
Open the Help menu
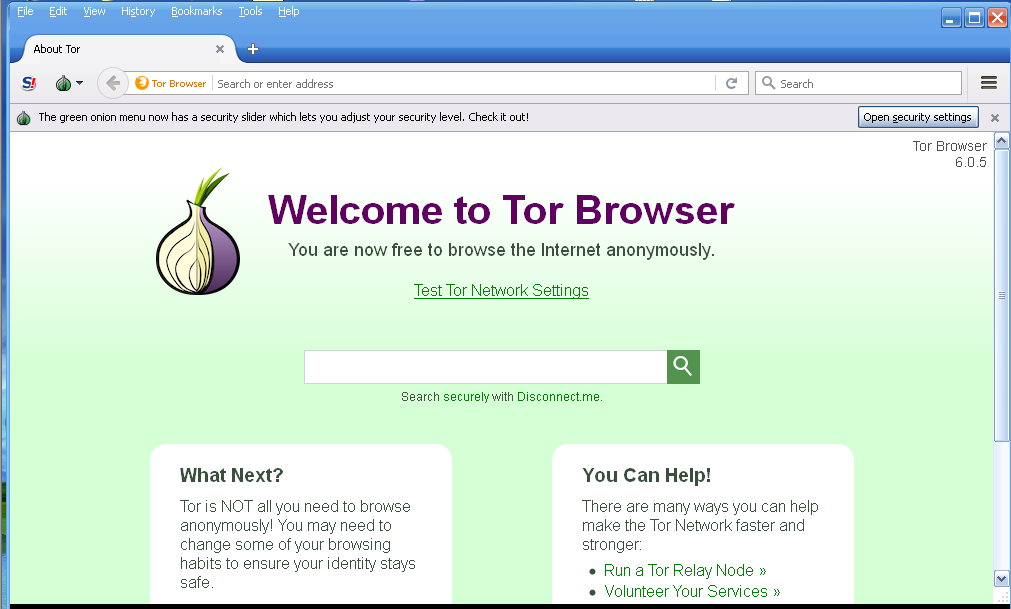[289, 11]
